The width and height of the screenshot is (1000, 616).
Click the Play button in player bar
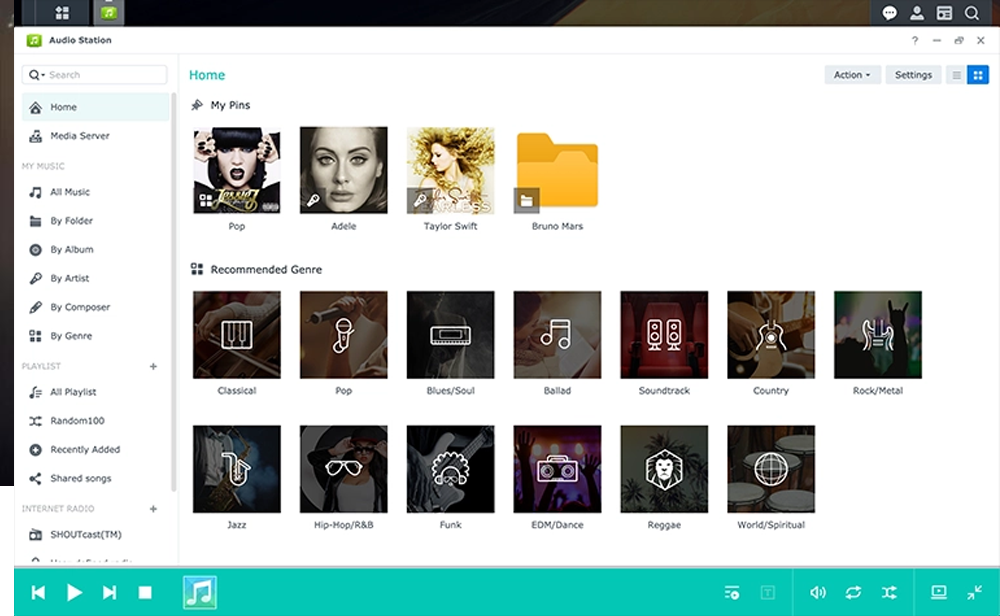click(x=74, y=593)
